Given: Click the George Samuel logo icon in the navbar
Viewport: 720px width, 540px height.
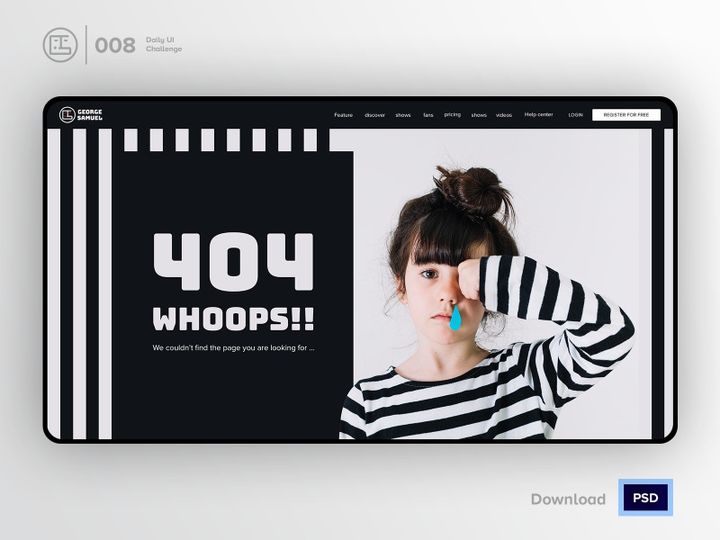Looking at the screenshot, I should [x=67, y=114].
